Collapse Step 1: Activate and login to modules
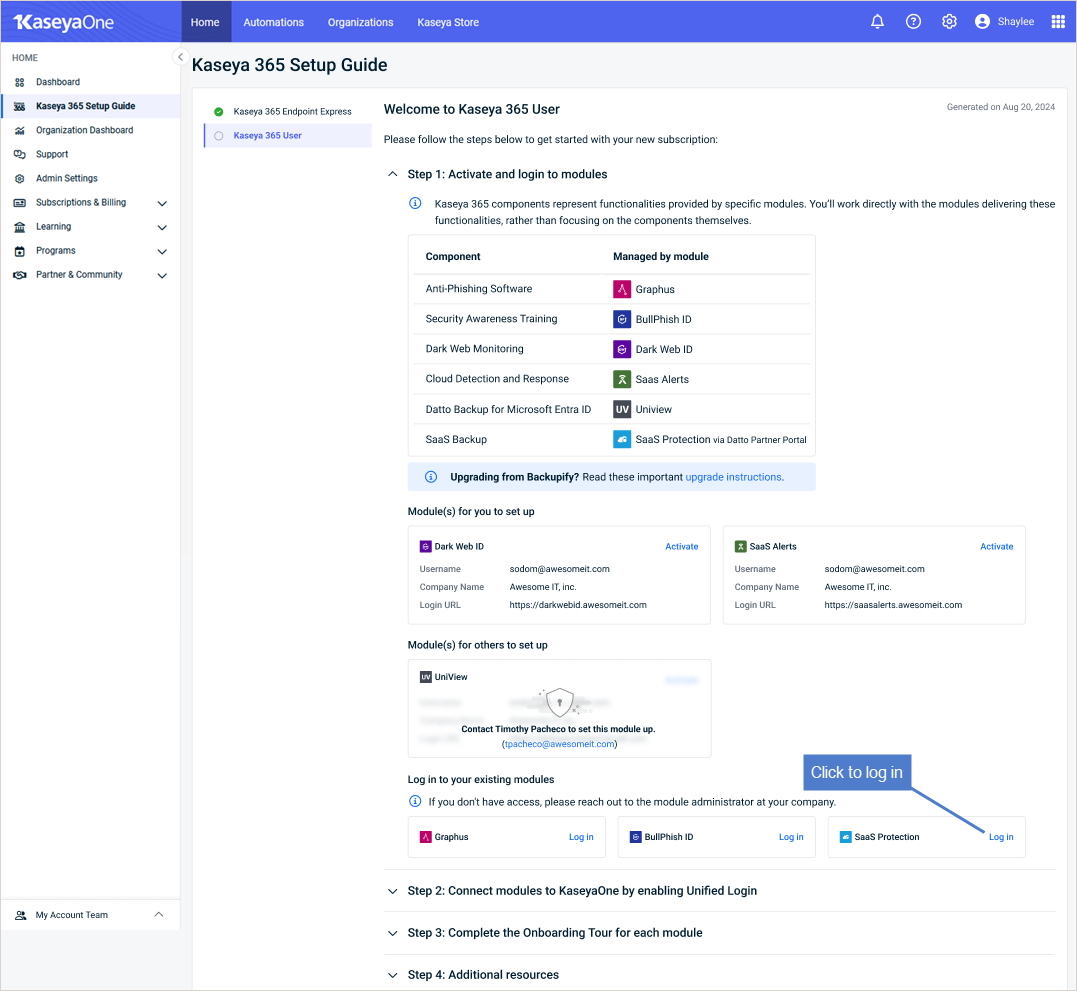1077x991 pixels. [x=393, y=174]
